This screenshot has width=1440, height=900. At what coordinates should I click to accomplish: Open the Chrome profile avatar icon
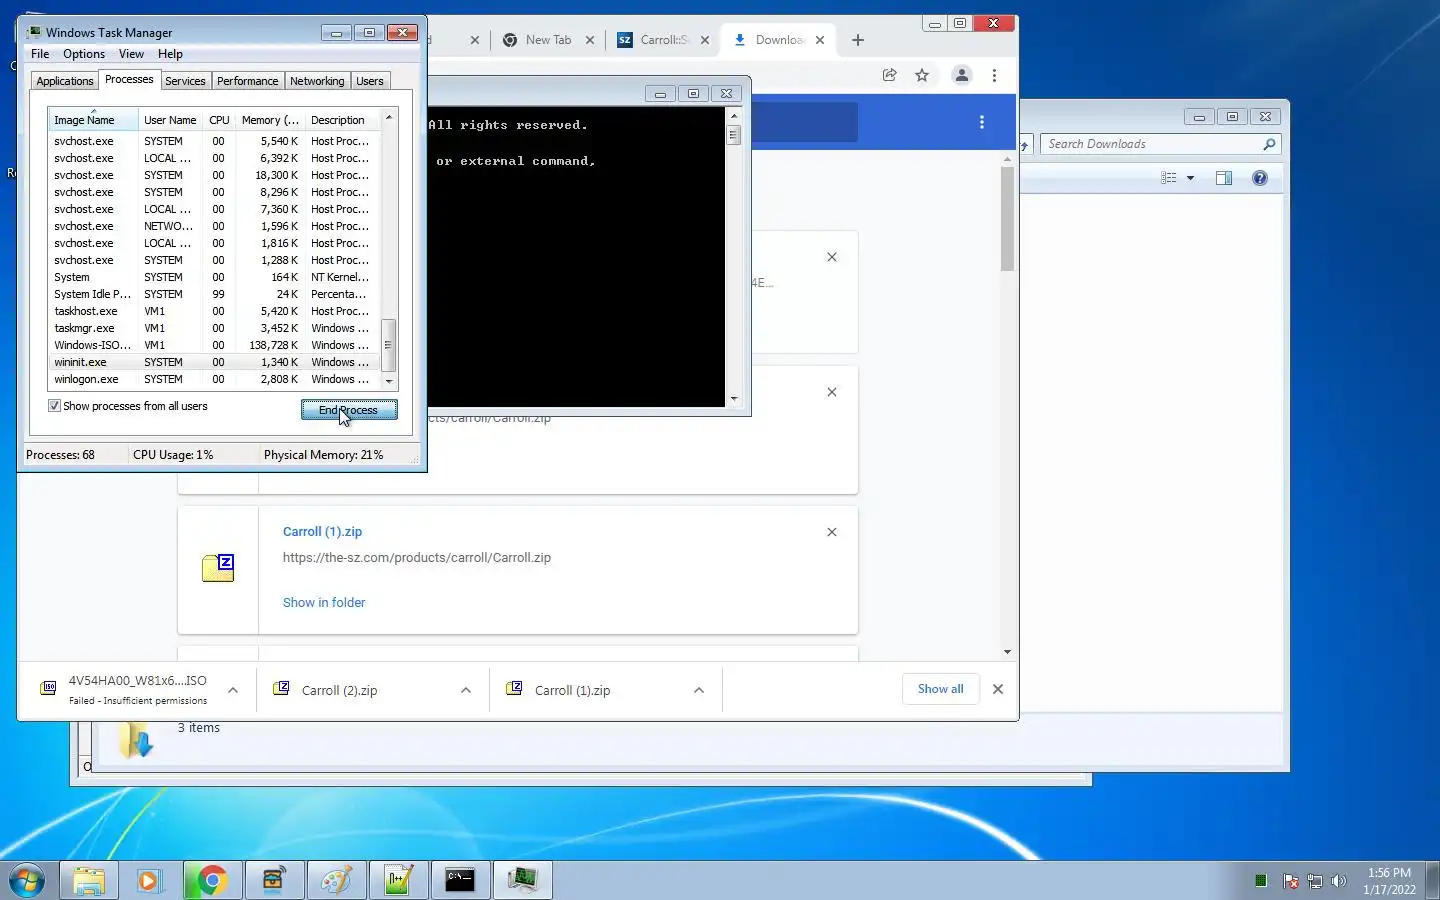(961, 75)
